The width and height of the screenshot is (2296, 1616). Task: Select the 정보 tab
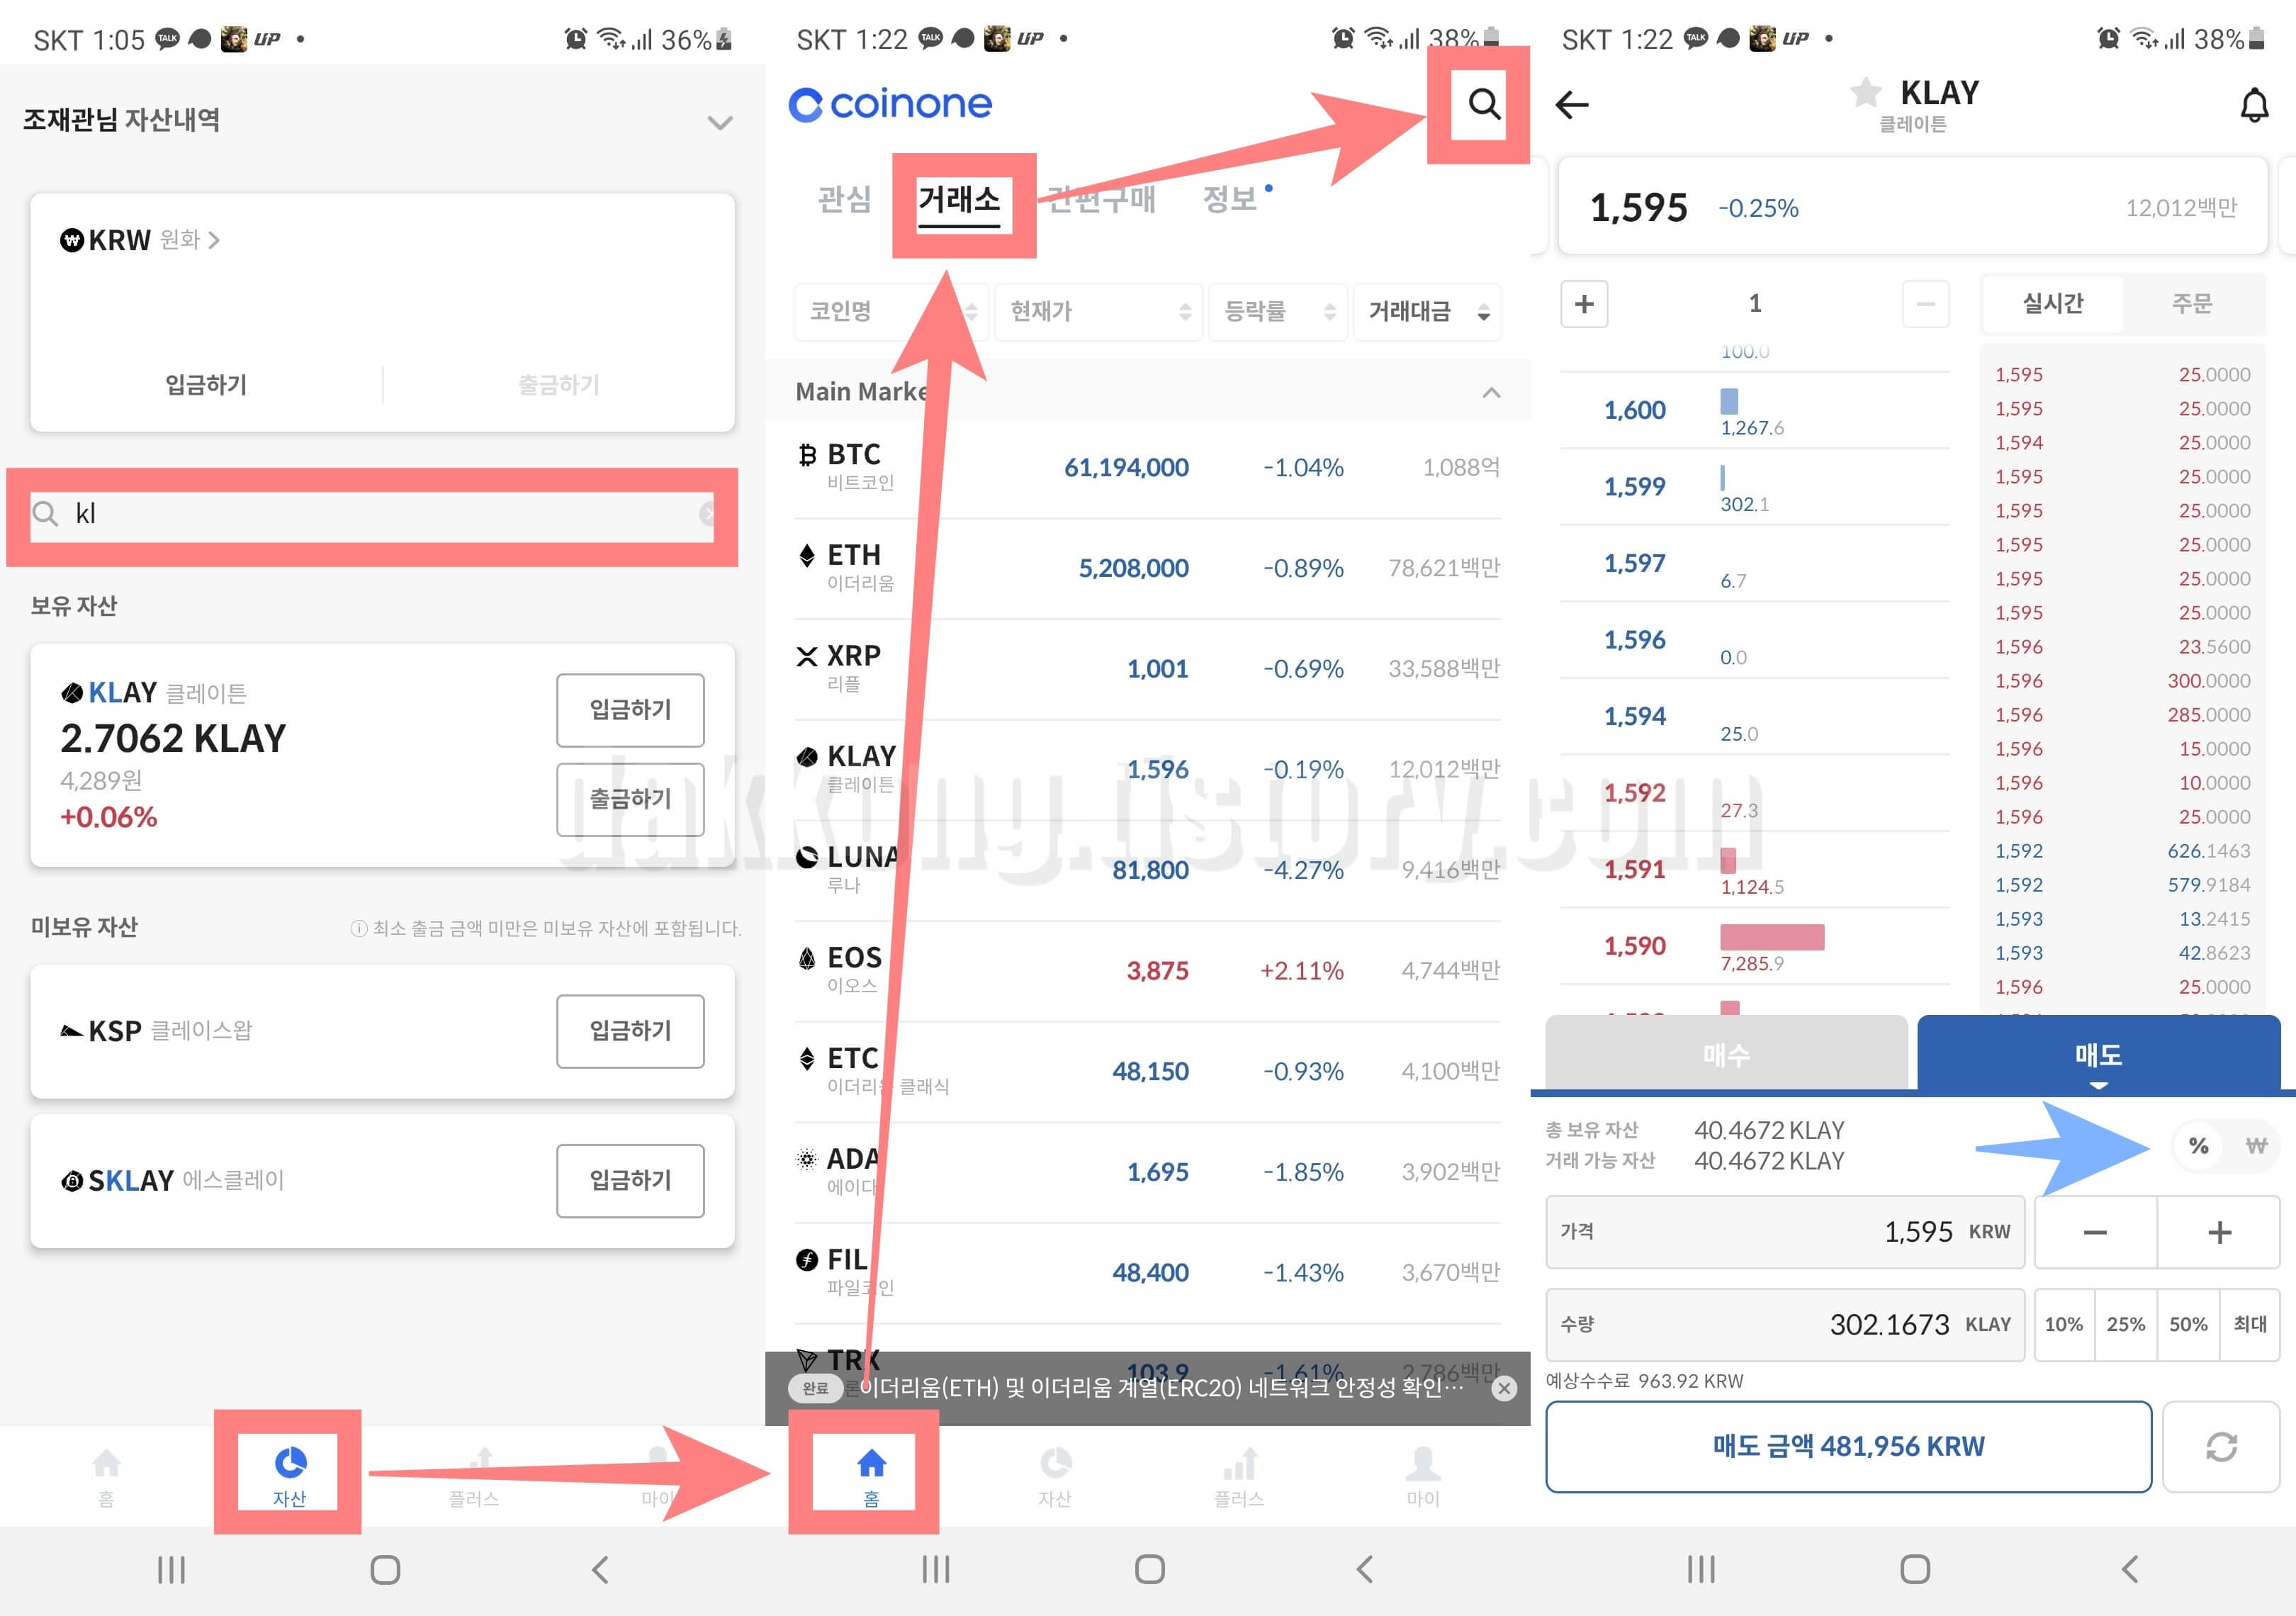[1230, 199]
